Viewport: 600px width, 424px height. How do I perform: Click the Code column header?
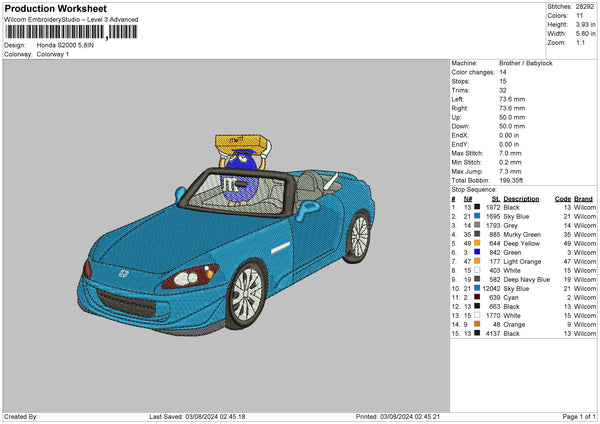tap(562, 199)
